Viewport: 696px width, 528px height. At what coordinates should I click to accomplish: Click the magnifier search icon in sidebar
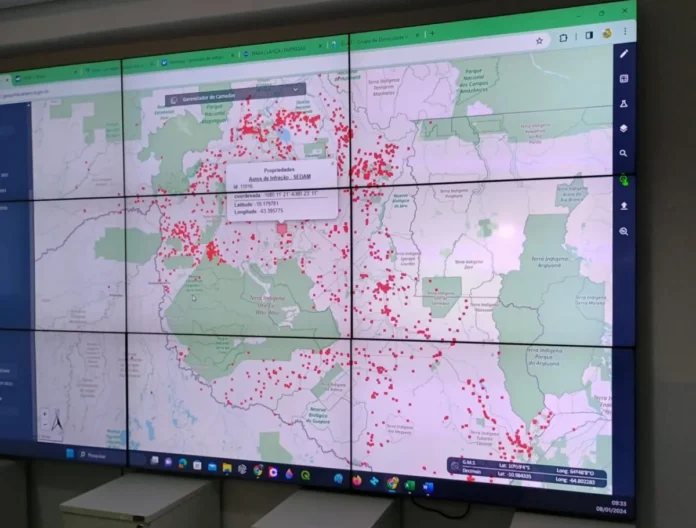[x=624, y=154]
